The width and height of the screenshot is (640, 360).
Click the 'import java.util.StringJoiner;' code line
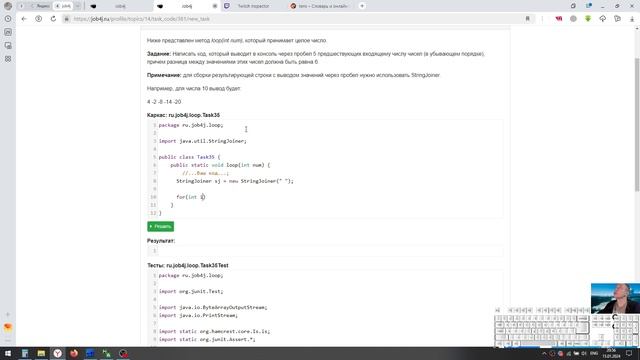click(x=202, y=141)
